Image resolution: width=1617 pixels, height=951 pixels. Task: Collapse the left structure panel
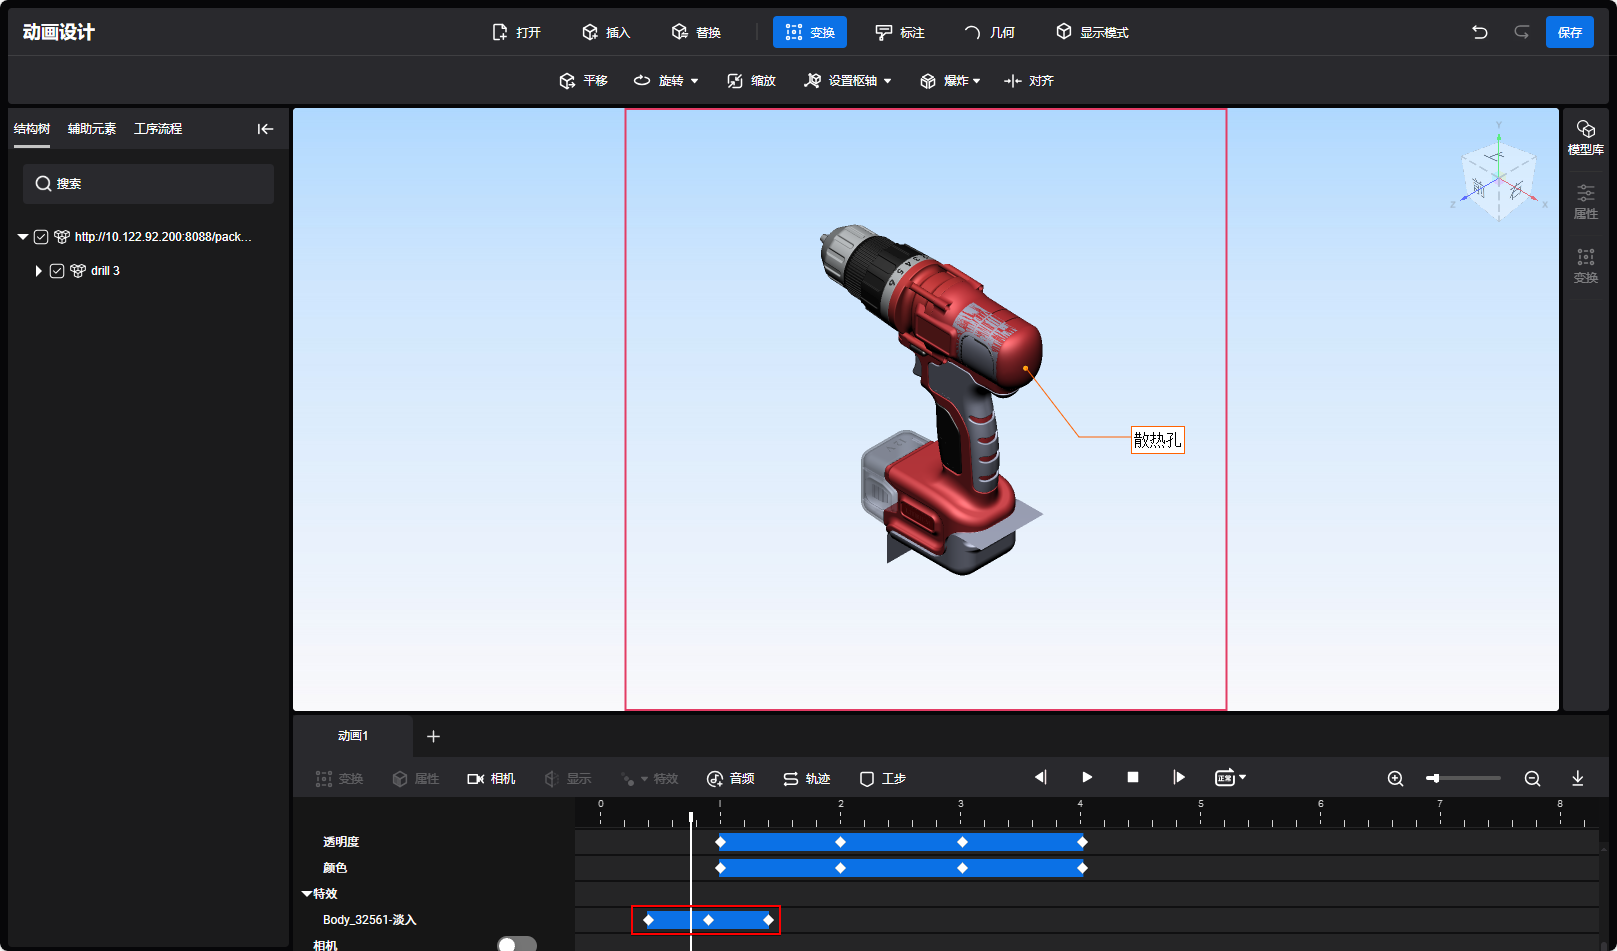[265, 129]
